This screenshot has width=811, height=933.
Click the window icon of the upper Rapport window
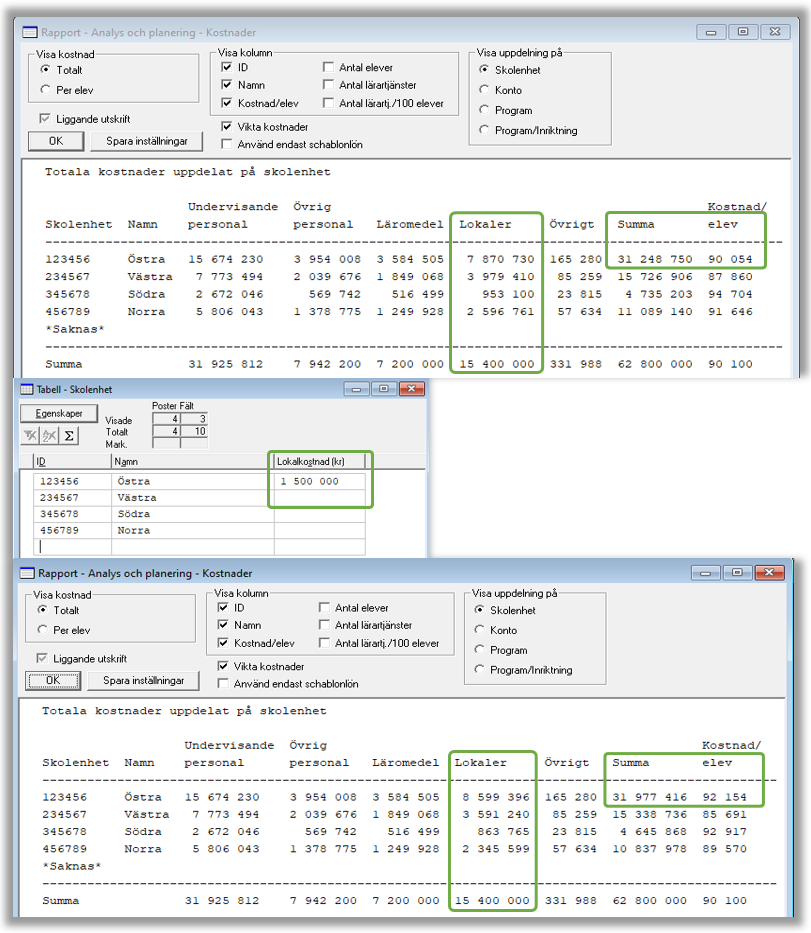coord(30,32)
